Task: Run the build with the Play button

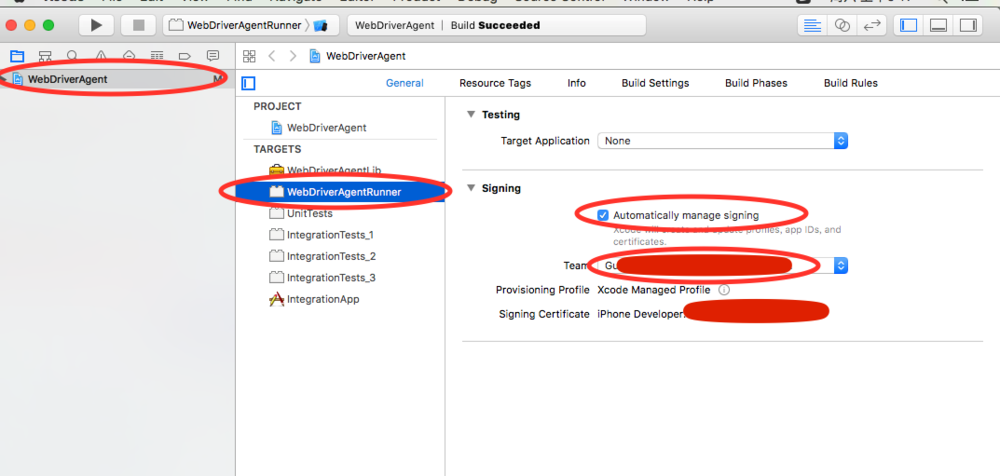Action: 96,26
